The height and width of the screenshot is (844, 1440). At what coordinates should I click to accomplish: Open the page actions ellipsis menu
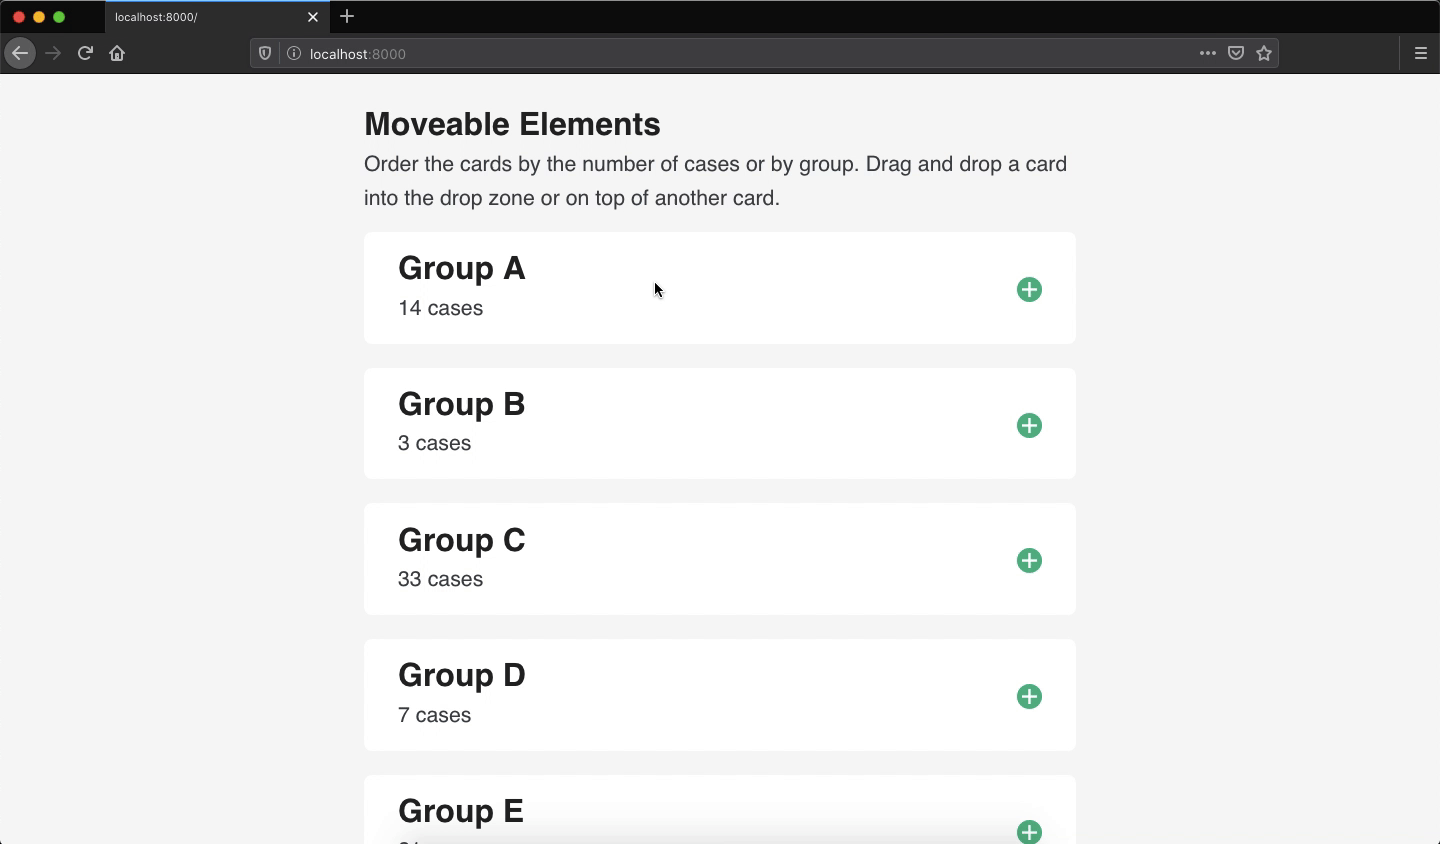[x=1208, y=54]
